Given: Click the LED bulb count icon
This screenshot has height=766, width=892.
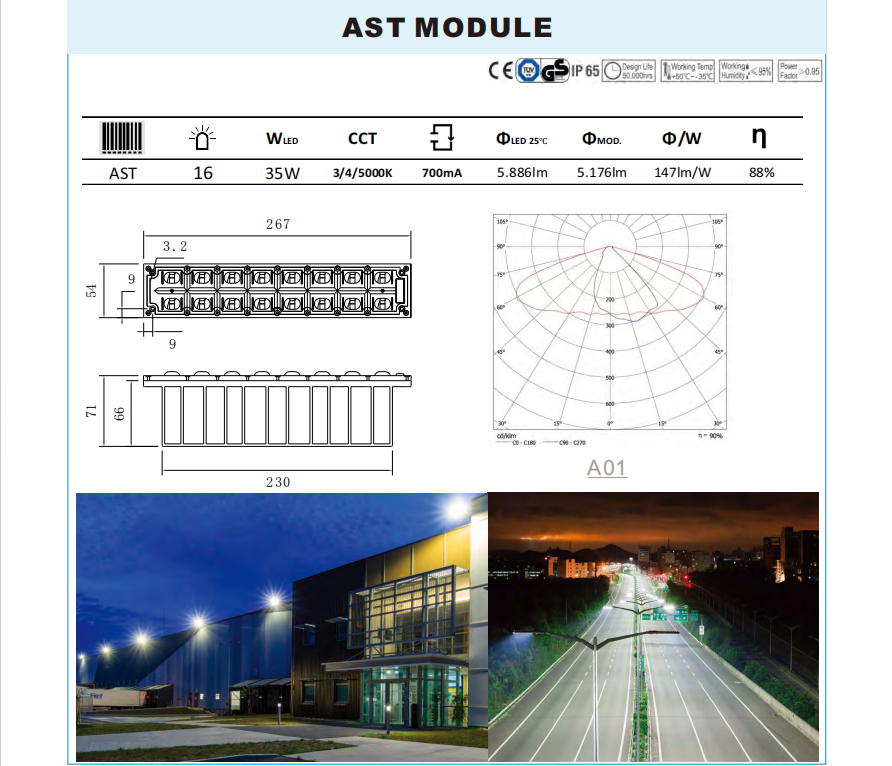Looking at the screenshot, I should 203,137.
